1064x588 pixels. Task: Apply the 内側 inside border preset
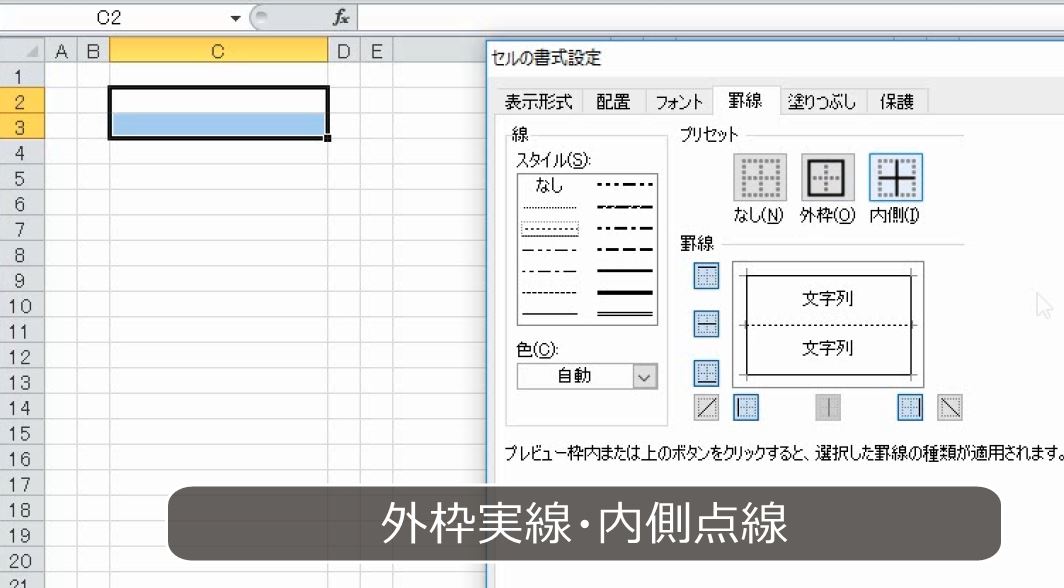coord(896,178)
